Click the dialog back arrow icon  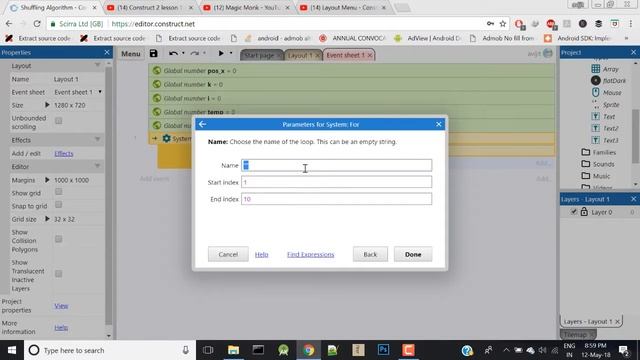pyautogui.click(x=202, y=124)
